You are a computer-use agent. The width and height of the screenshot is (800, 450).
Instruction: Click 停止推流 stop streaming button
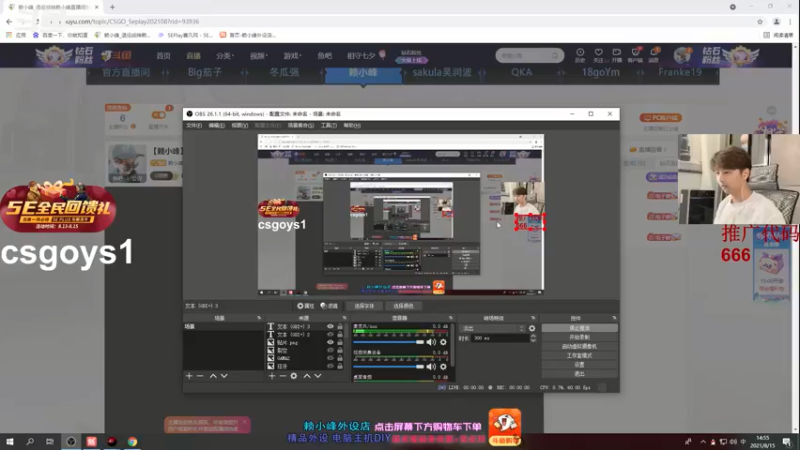pyautogui.click(x=580, y=328)
